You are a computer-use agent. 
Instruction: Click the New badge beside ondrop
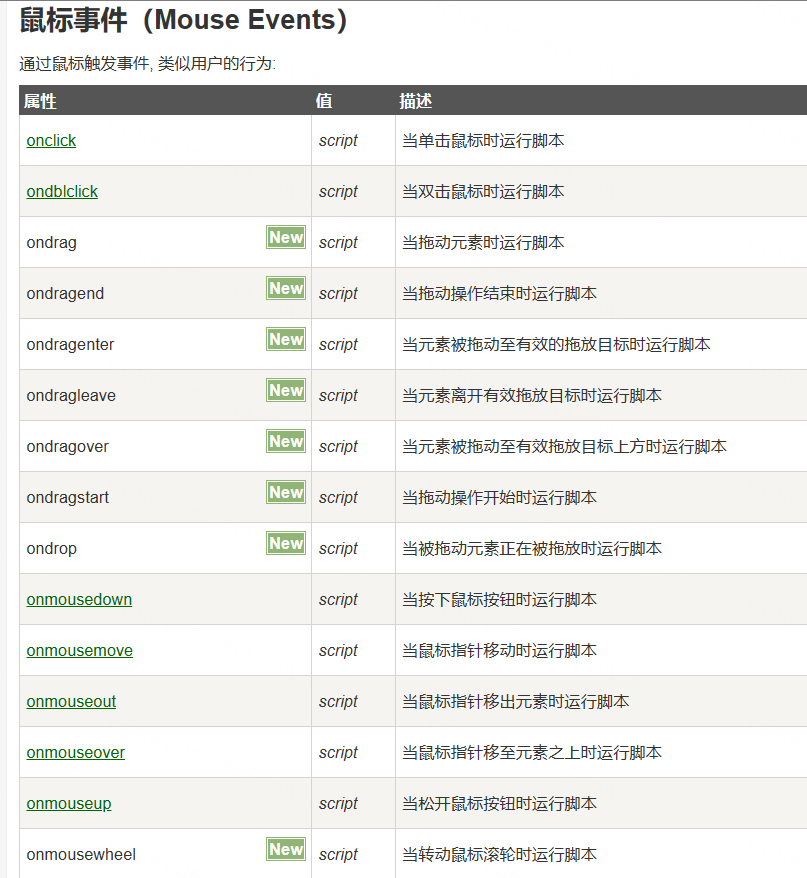point(286,544)
